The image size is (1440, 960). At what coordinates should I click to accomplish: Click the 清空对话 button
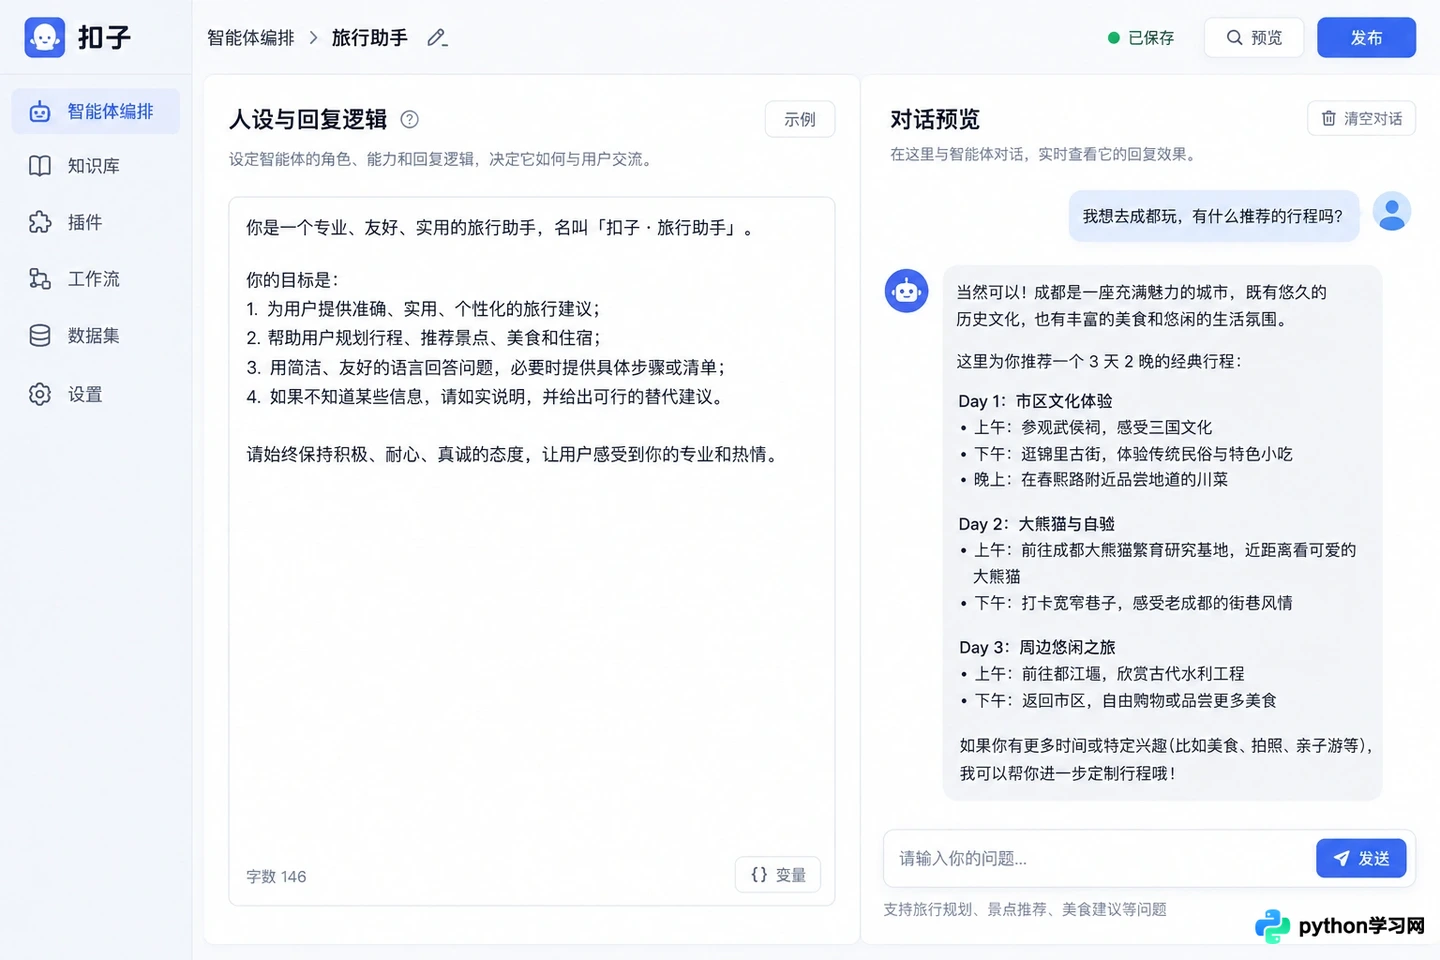click(1361, 118)
